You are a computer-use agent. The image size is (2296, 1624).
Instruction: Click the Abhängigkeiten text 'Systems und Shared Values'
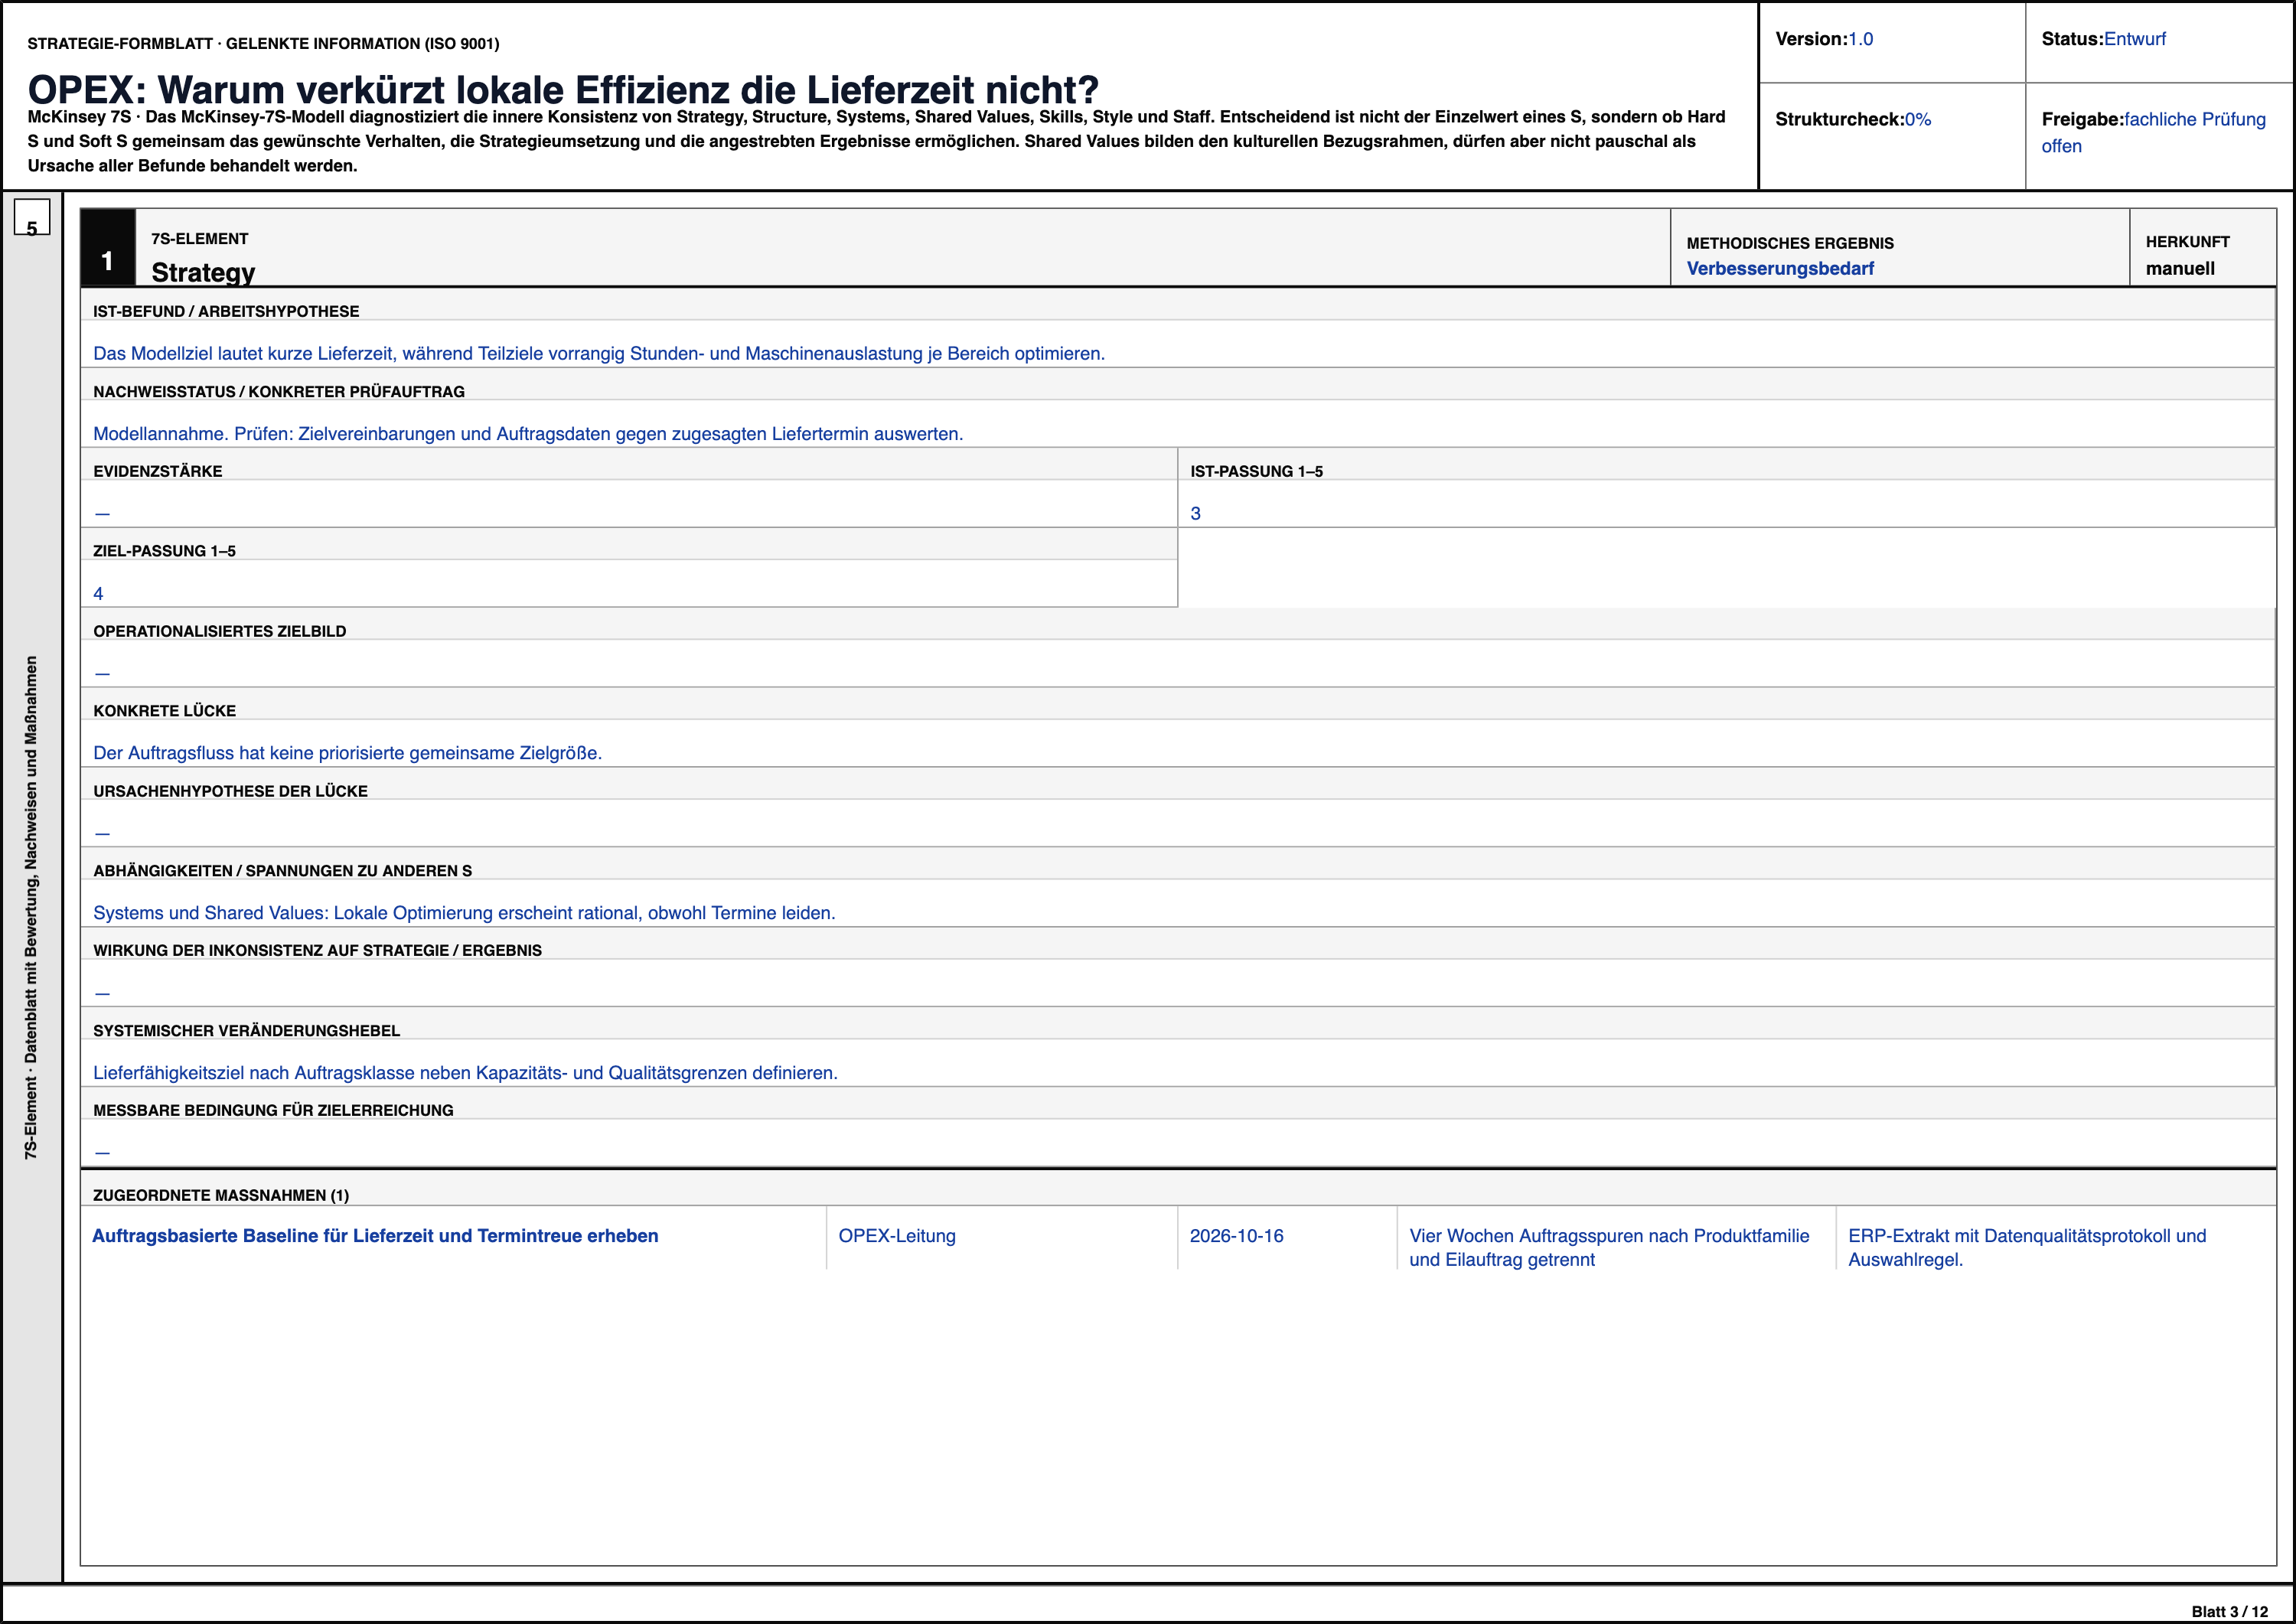pyautogui.click(x=464, y=913)
